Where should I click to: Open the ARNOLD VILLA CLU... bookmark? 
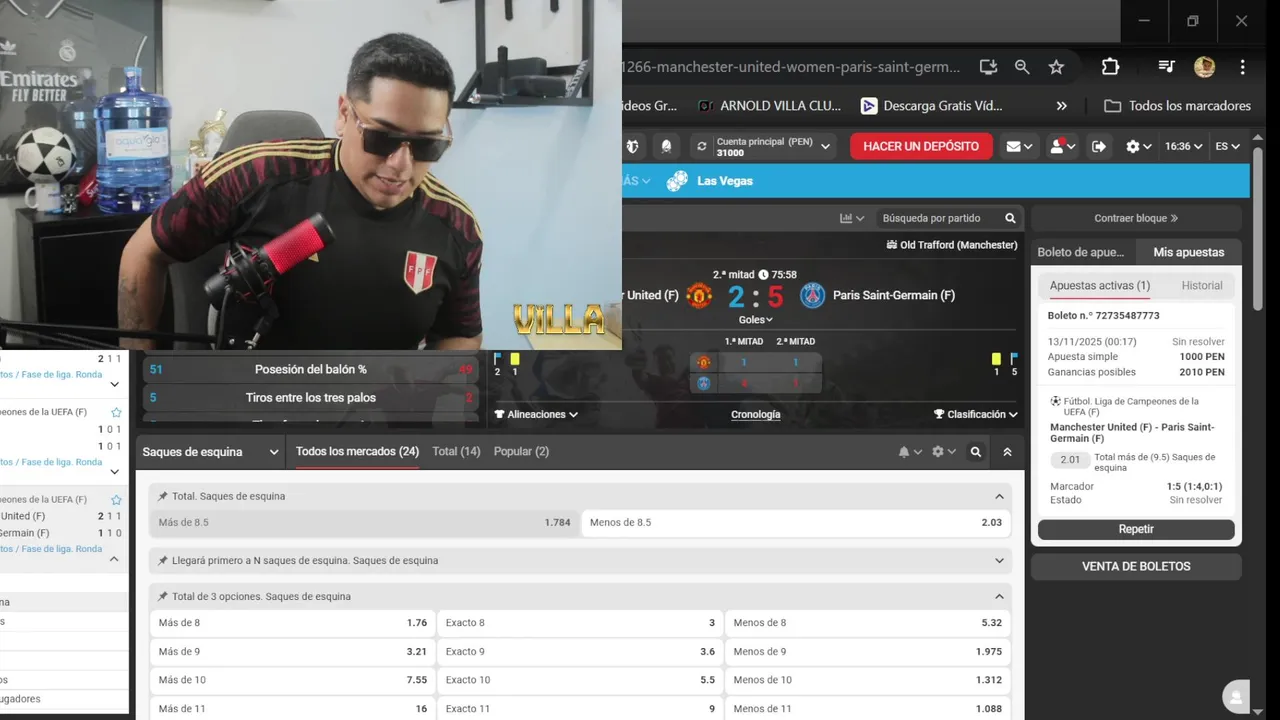pyautogui.click(x=769, y=106)
